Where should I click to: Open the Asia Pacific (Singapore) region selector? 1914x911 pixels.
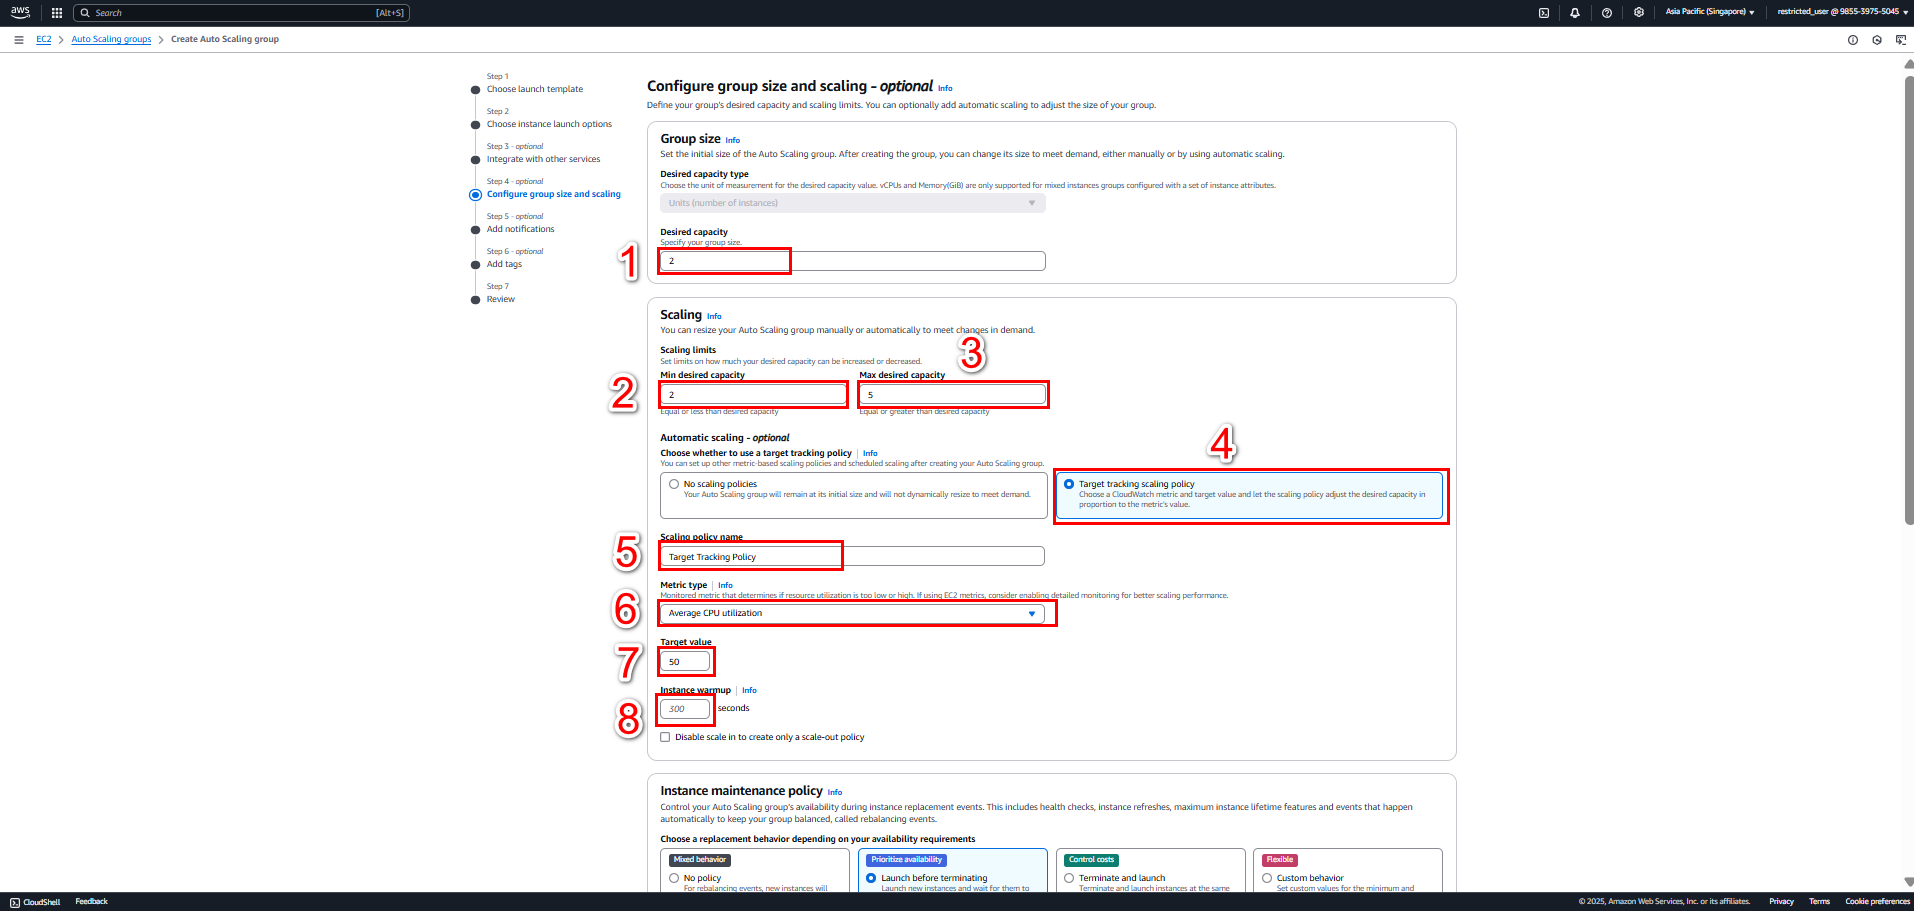tap(1710, 12)
